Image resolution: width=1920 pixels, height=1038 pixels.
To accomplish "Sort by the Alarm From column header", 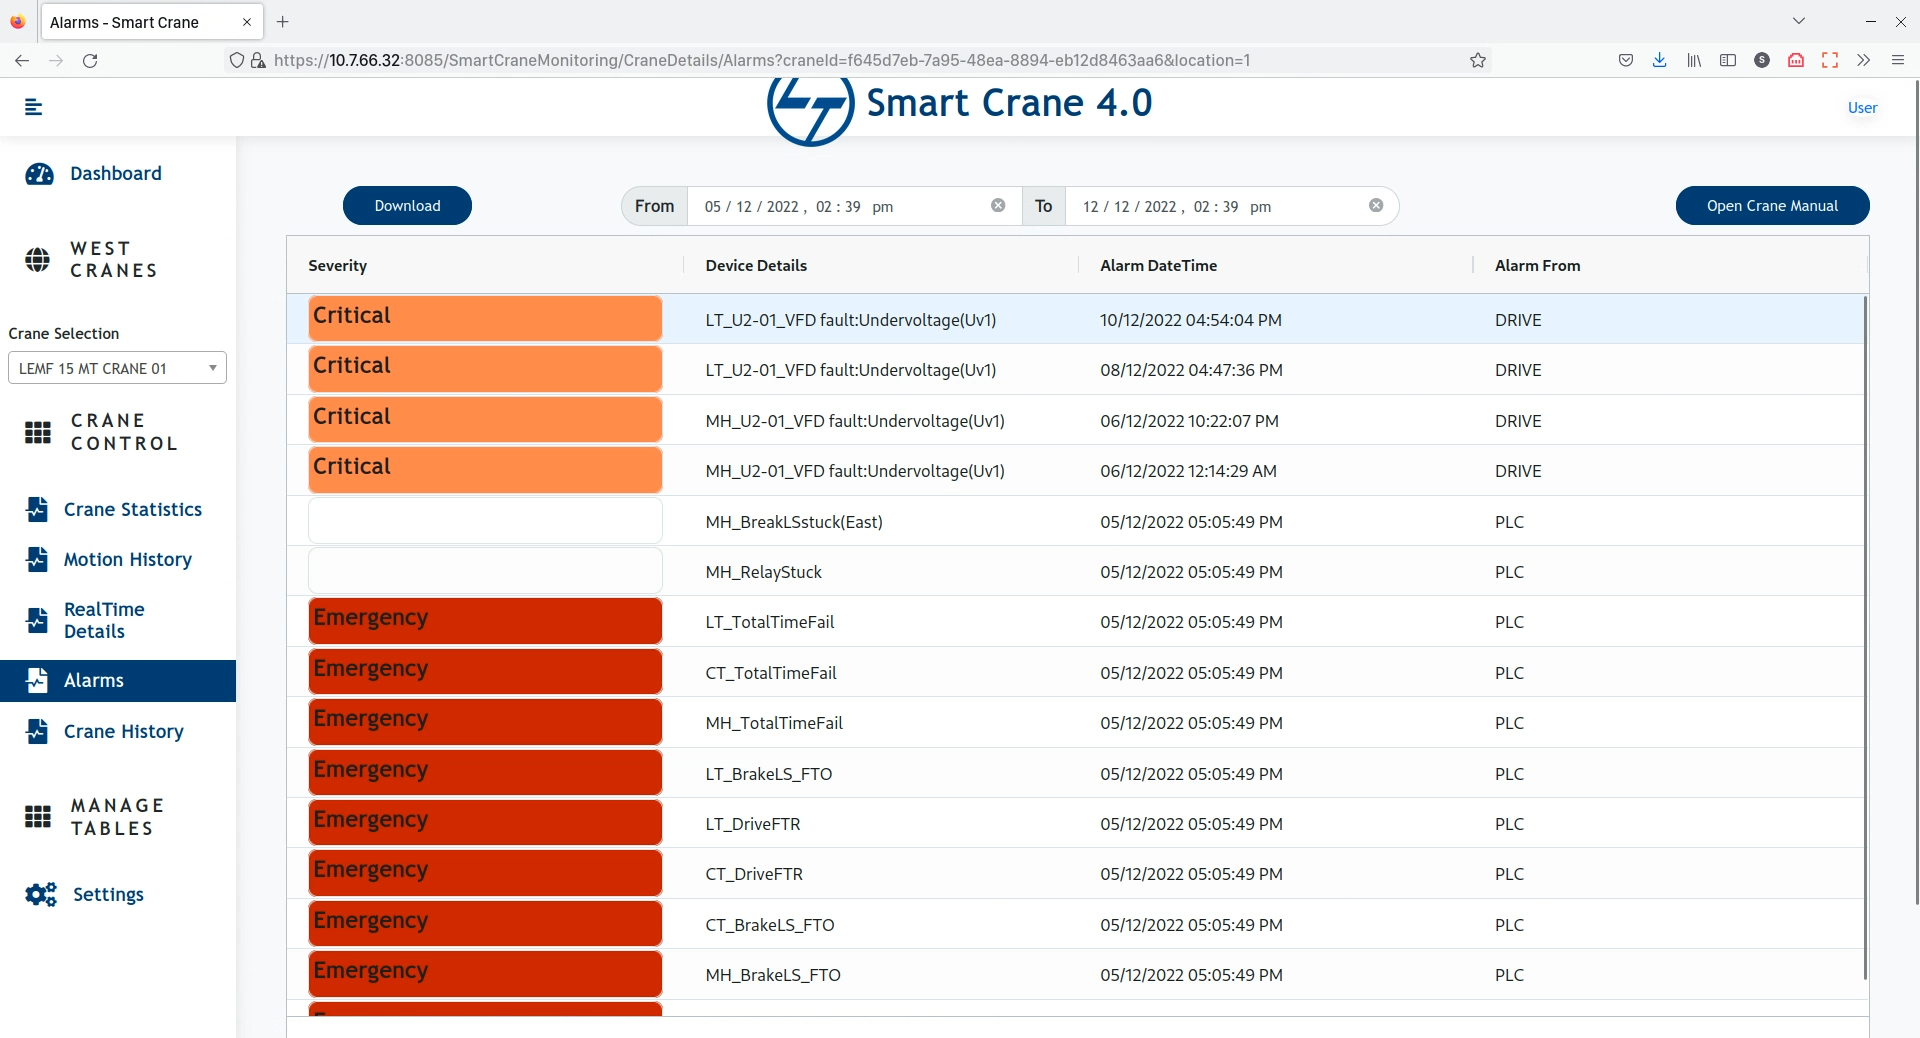I will point(1537,265).
